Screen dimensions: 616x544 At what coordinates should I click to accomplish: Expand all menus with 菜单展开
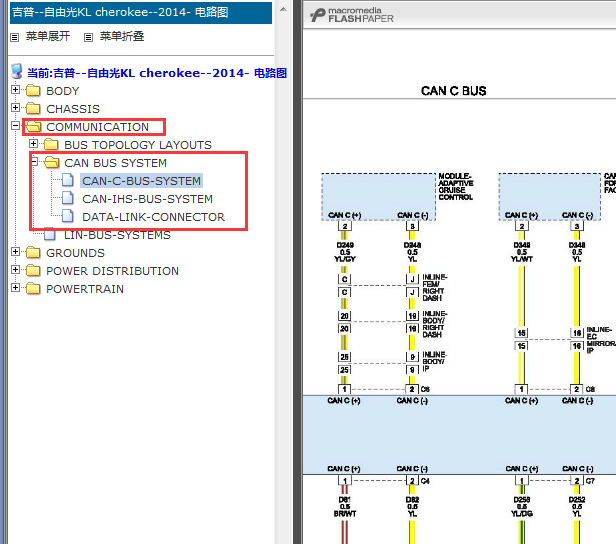48,37
